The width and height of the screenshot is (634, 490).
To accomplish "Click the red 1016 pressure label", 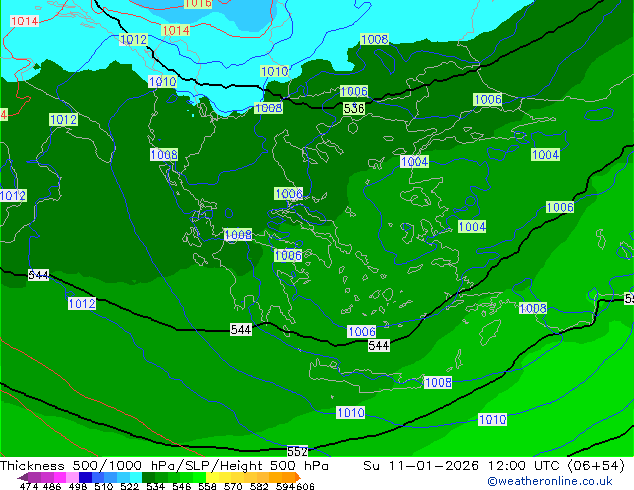I will pyautogui.click(x=198, y=4).
